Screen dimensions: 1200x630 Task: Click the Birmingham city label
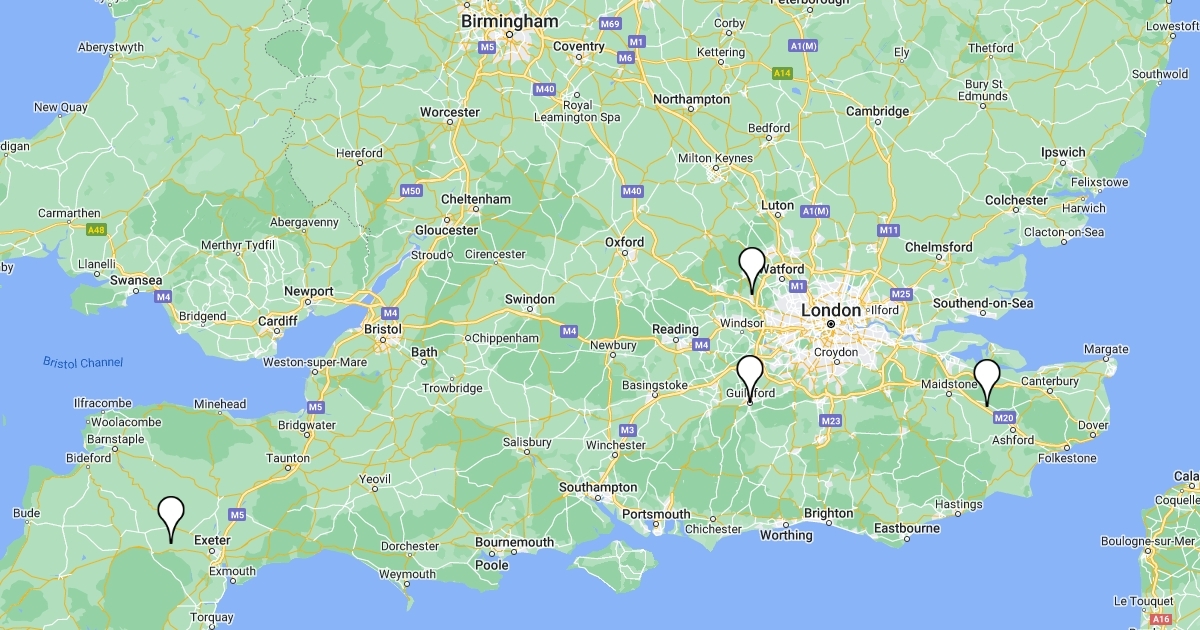509,21
